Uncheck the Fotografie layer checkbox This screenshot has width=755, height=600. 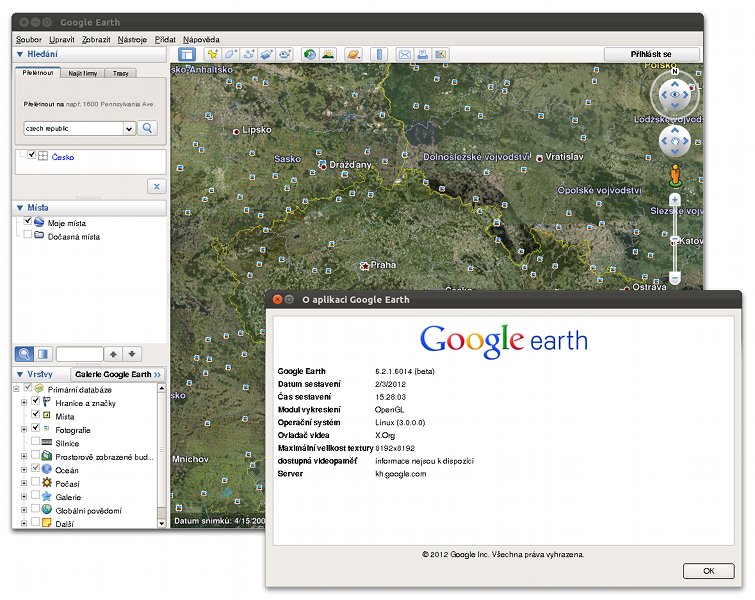pos(36,428)
